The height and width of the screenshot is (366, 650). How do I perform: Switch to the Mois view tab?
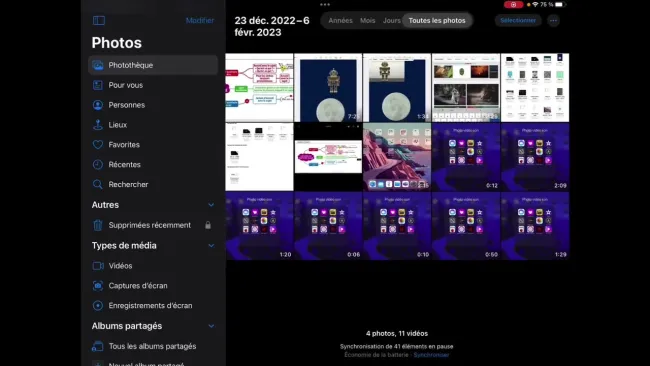[367, 20]
